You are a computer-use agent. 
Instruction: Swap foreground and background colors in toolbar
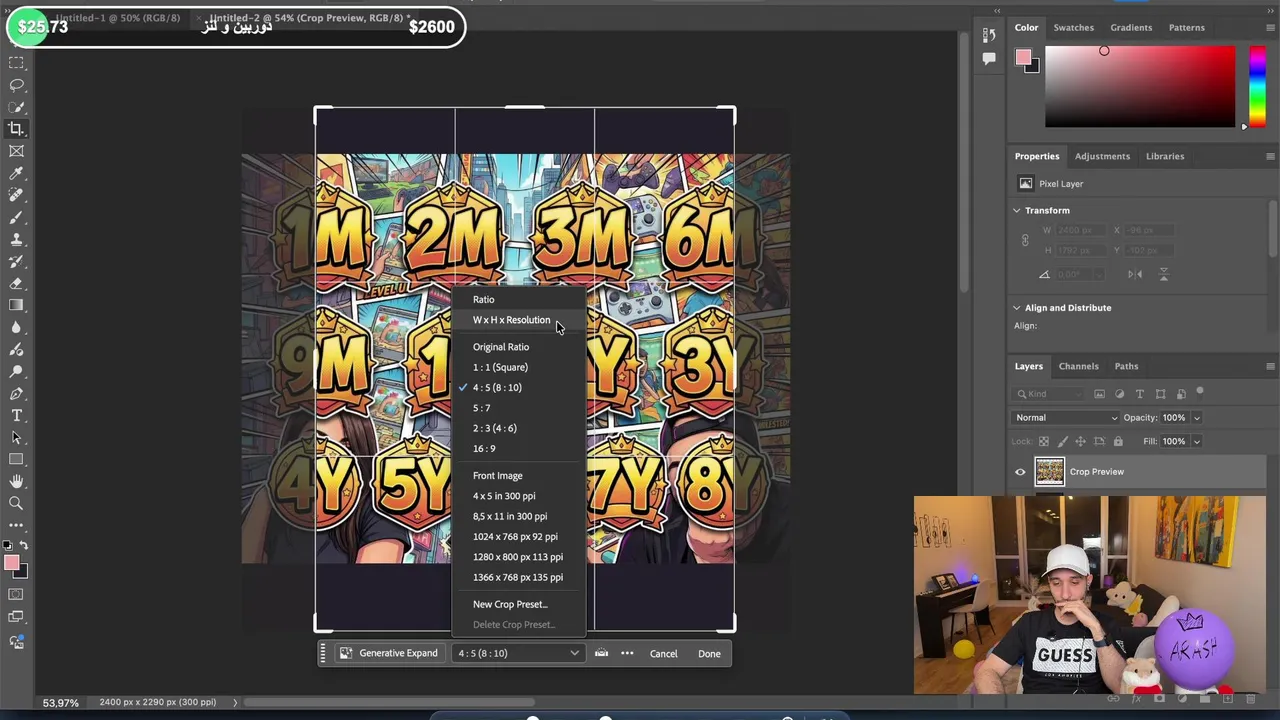pos(24,546)
